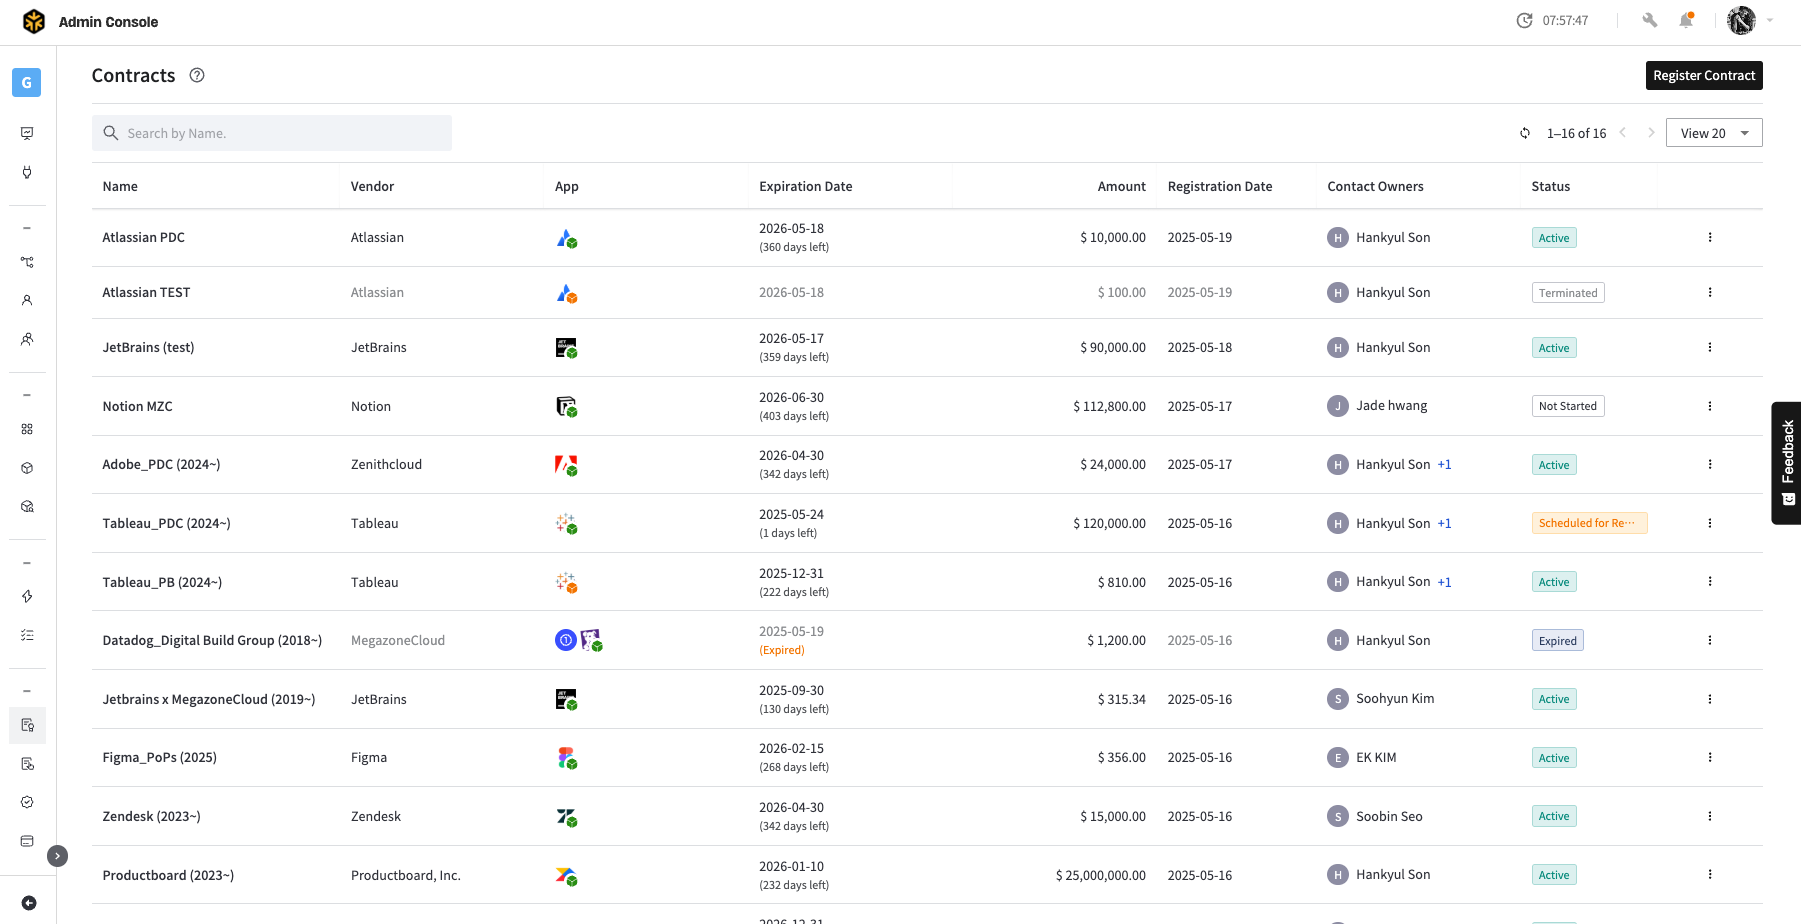Click the Scheduled for Re… status badge
The image size is (1801, 924).
1589,523
